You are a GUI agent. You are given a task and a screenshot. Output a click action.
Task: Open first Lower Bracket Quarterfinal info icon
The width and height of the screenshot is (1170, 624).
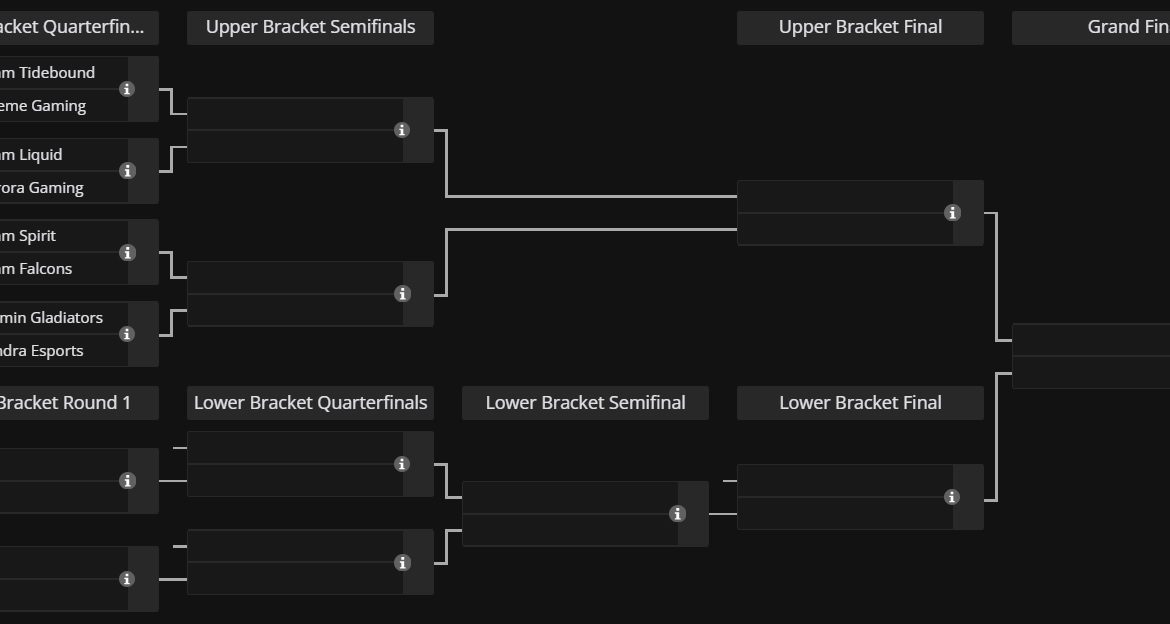coord(402,464)
